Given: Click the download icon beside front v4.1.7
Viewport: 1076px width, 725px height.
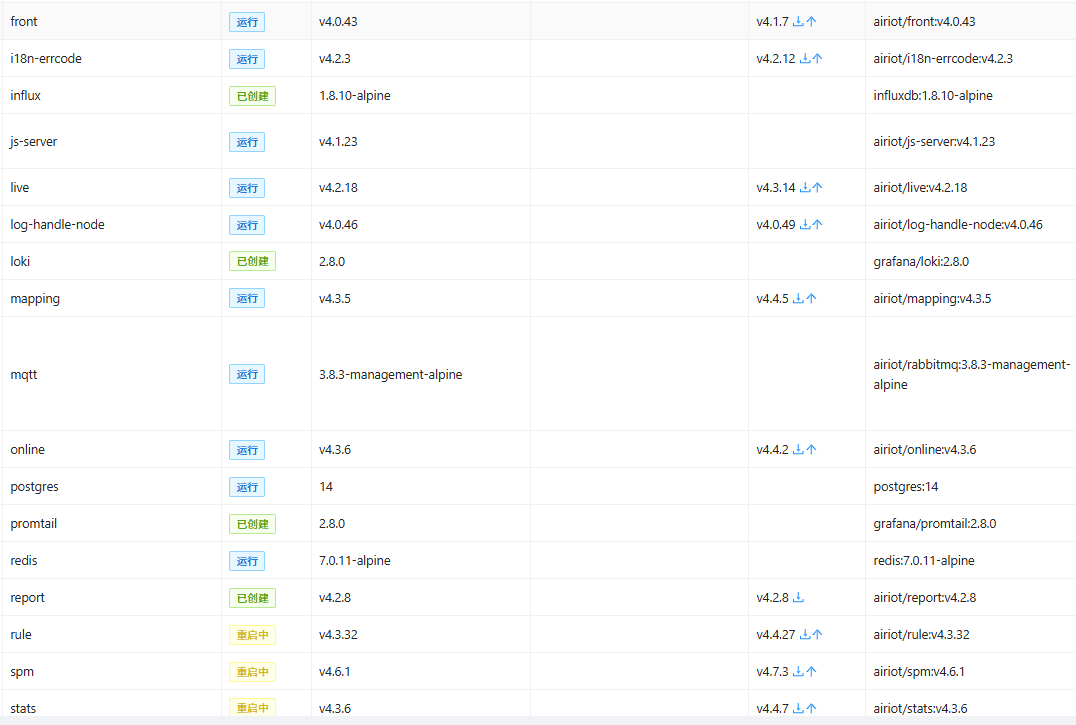Looking at the screenshot, I should click(798, 21).
